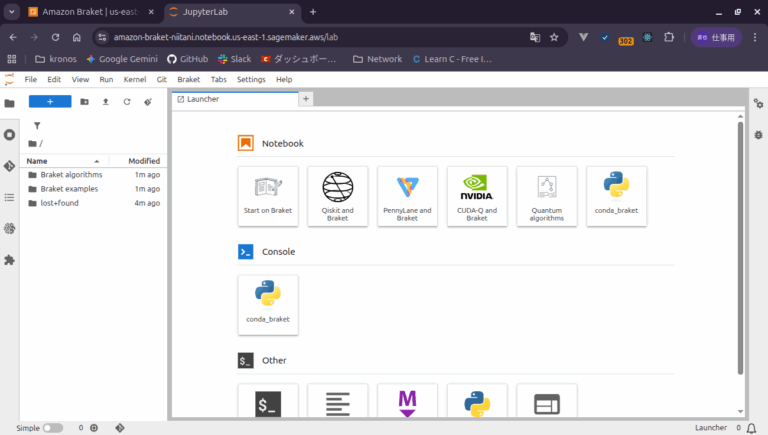Open the kronos bookmark folder
768x435 pixels.
pyautogui.click(x=56, y=59)
